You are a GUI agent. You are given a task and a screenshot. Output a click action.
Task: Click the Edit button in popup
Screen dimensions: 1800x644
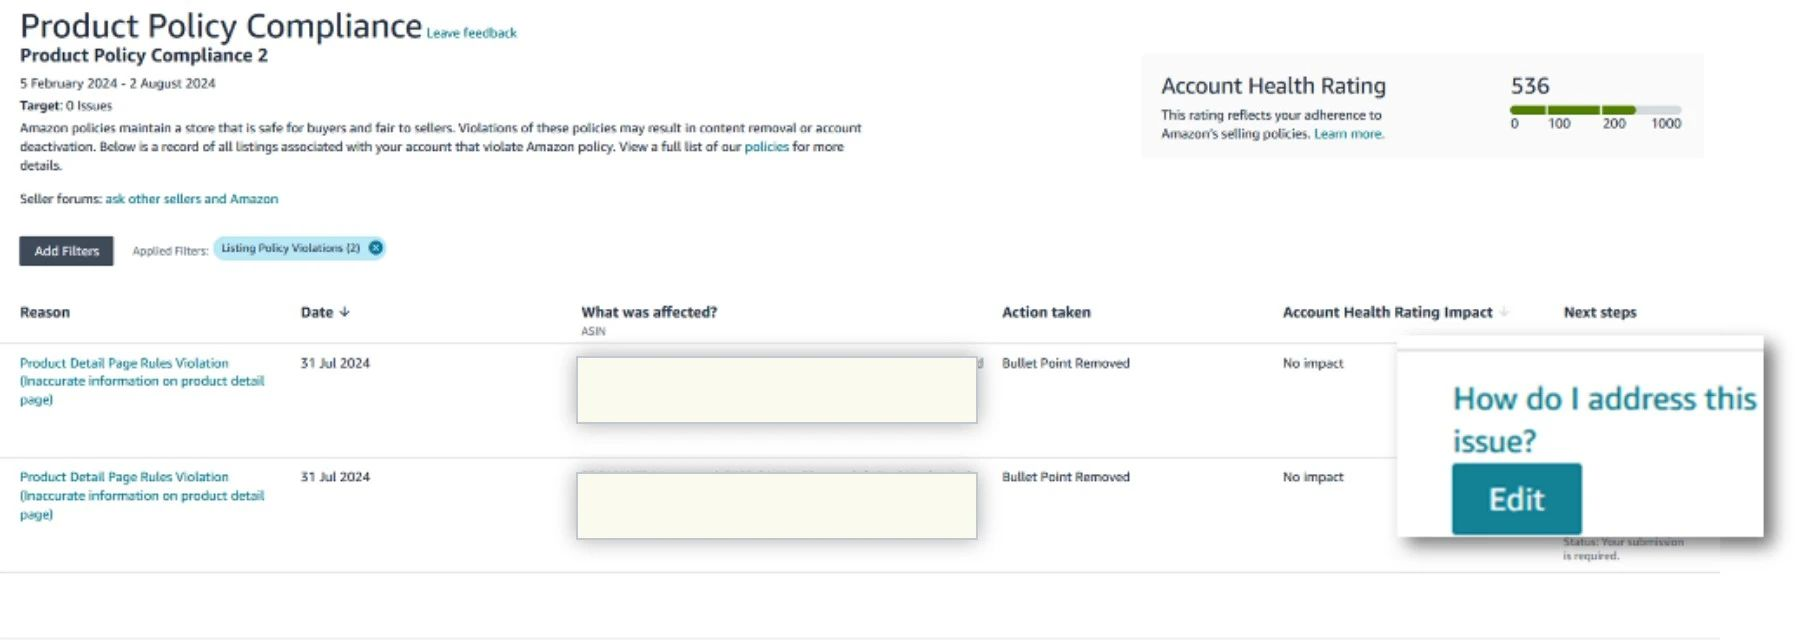1517,499
